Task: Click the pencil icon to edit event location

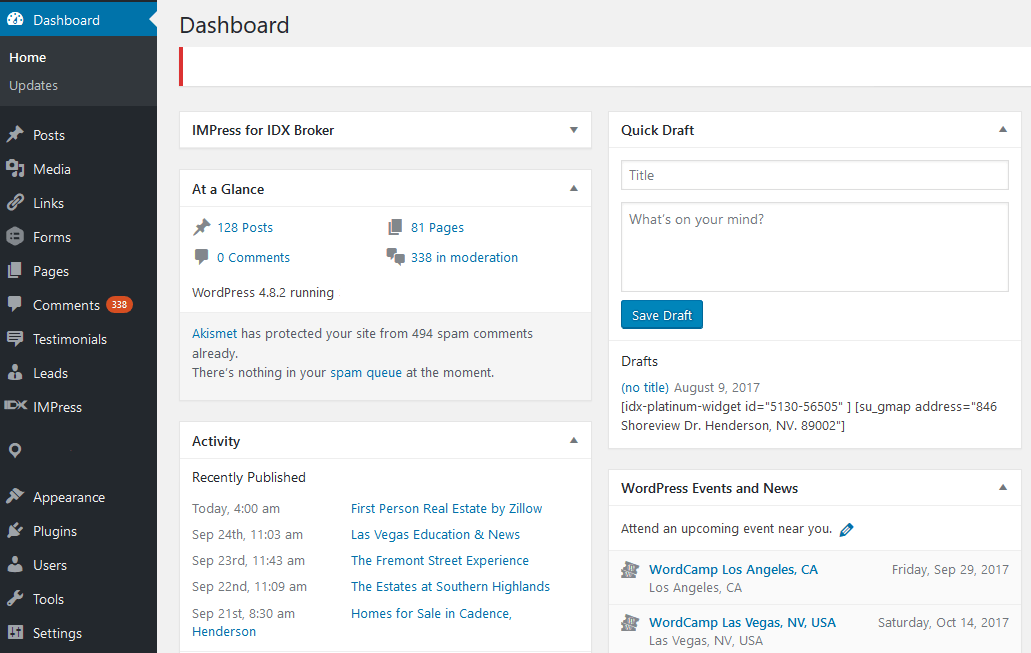Action: tap(846, 530)
